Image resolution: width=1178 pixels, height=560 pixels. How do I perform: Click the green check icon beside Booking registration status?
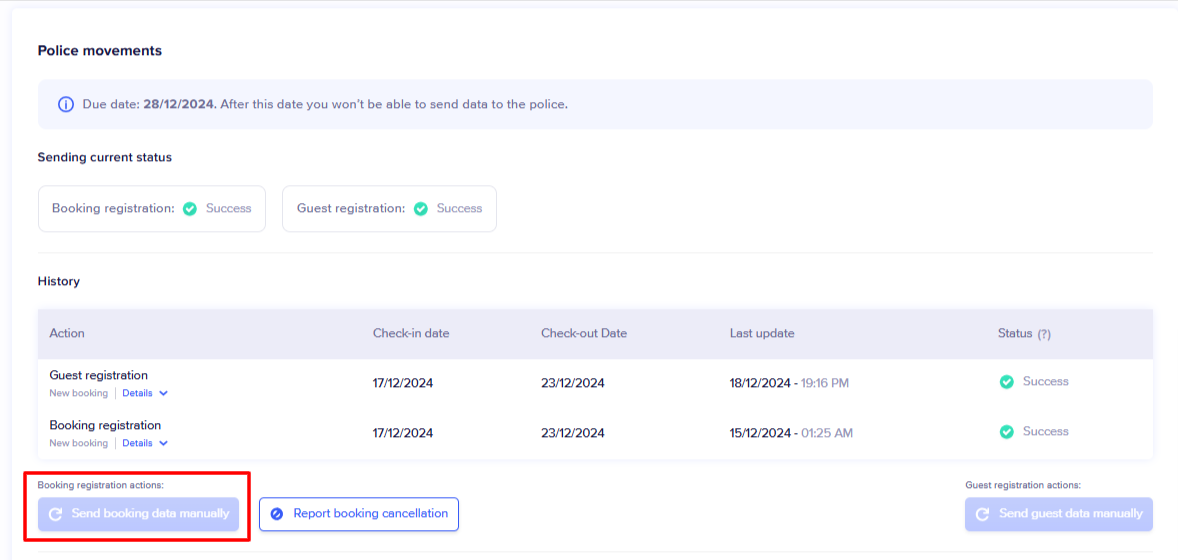(x=190, y=209)
